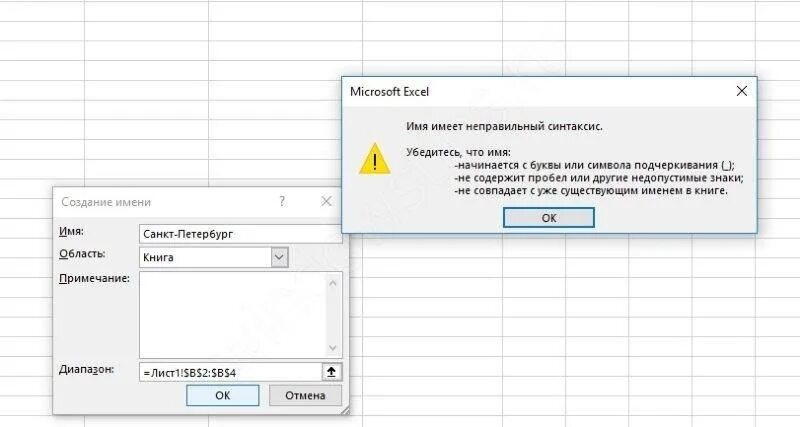Click the resize grip of Создание имени dialog
The height and width of the screenshot is (427, 800).
click(345, 410)
